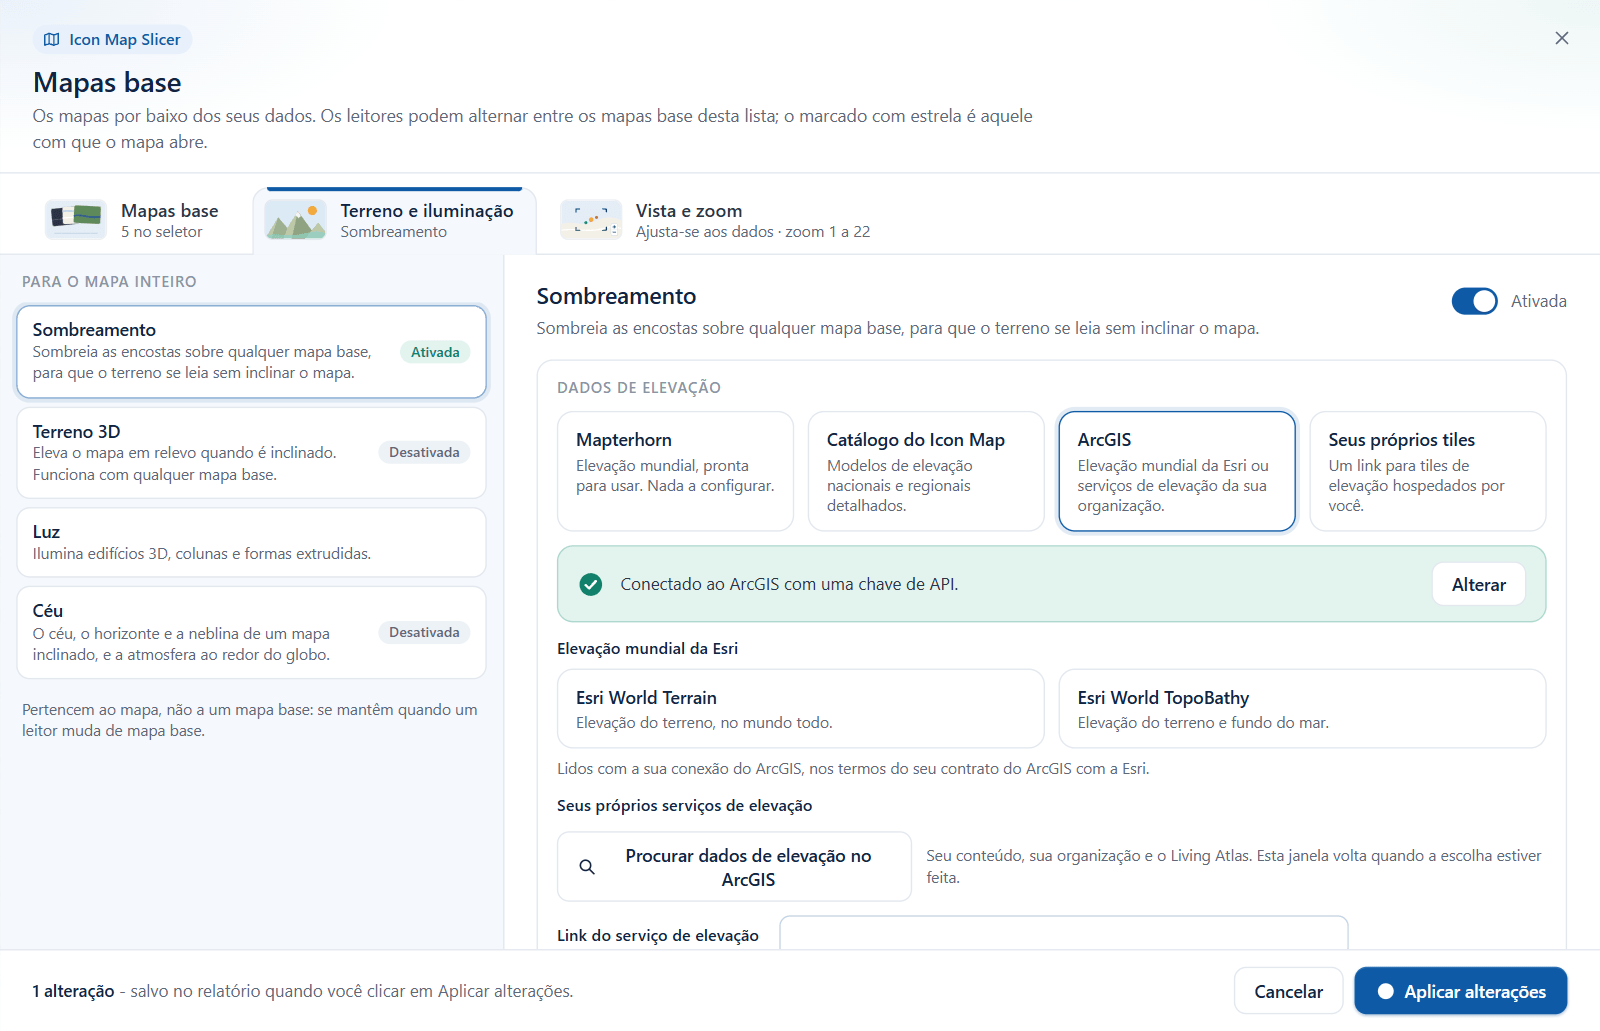Click the Desativada badge on Céu card

tap(424, 633)
